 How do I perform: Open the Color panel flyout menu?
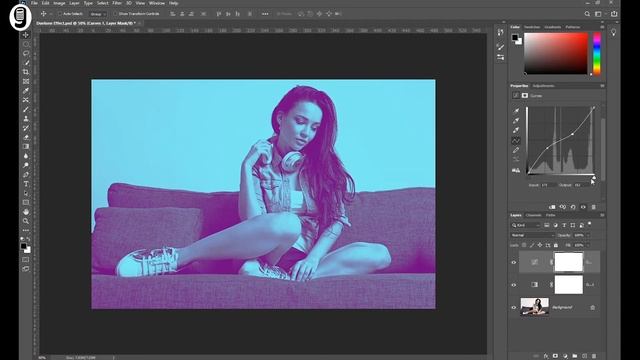click(602, 27)
